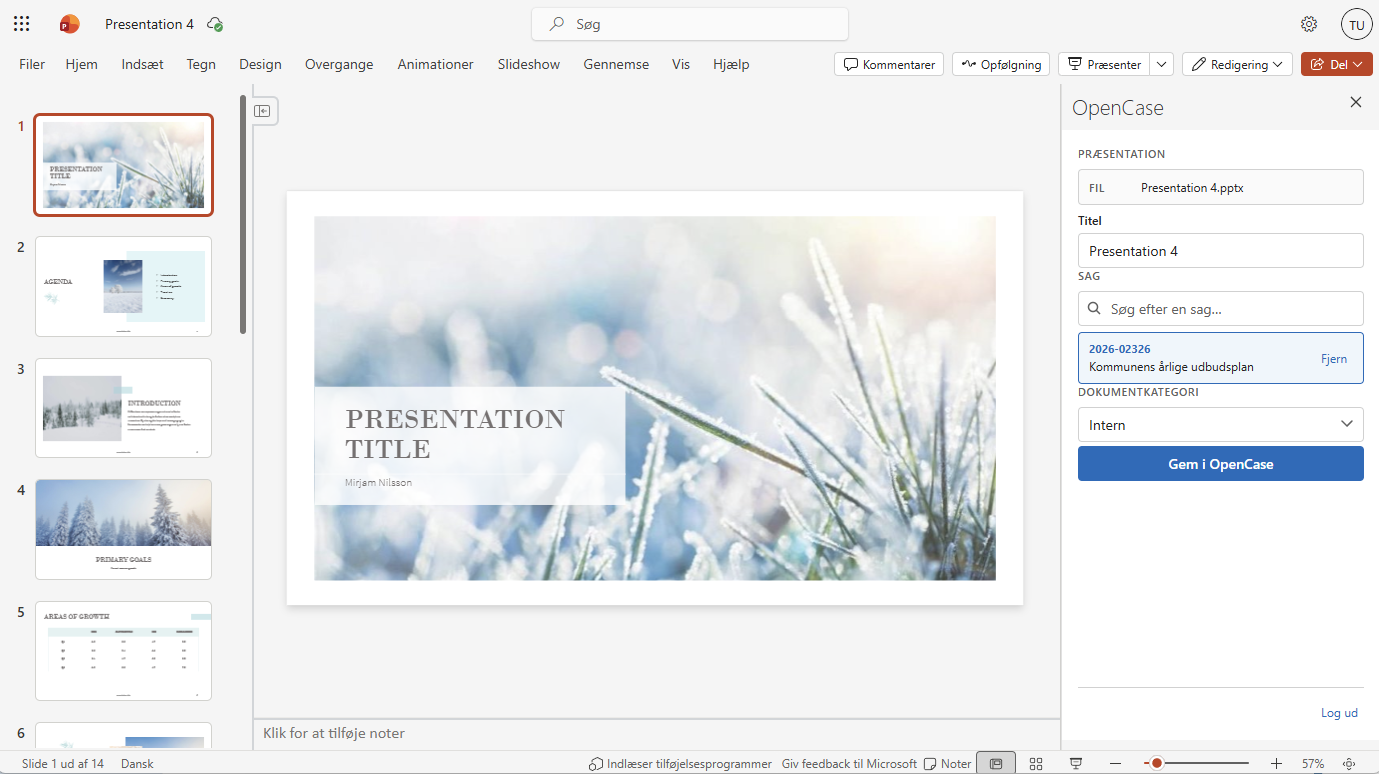
Task: Open the app launcher grid
Action: tap(22, 24)
